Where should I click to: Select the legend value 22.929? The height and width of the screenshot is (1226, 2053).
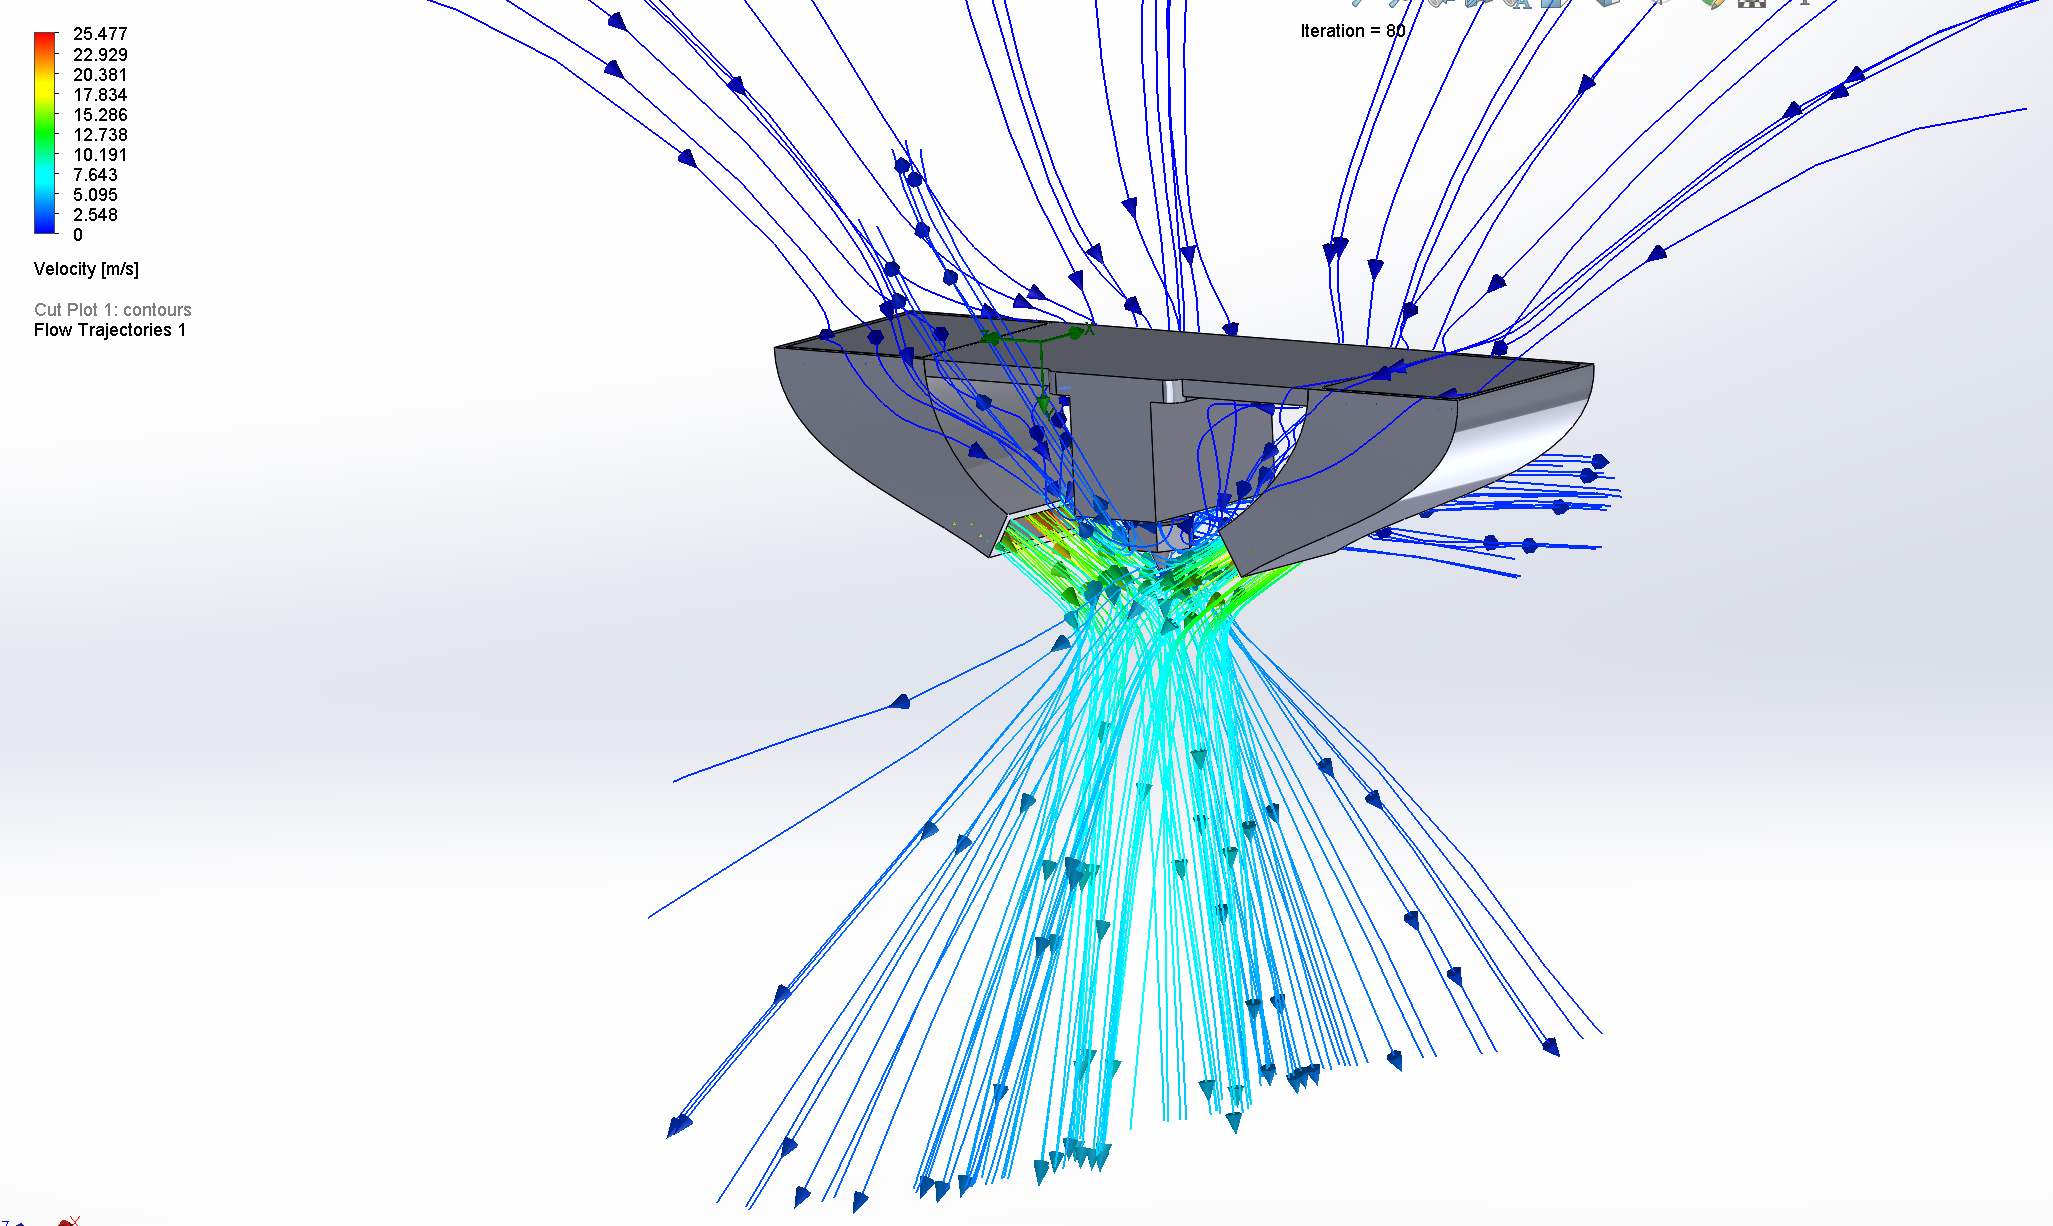(x=100, y=55)
